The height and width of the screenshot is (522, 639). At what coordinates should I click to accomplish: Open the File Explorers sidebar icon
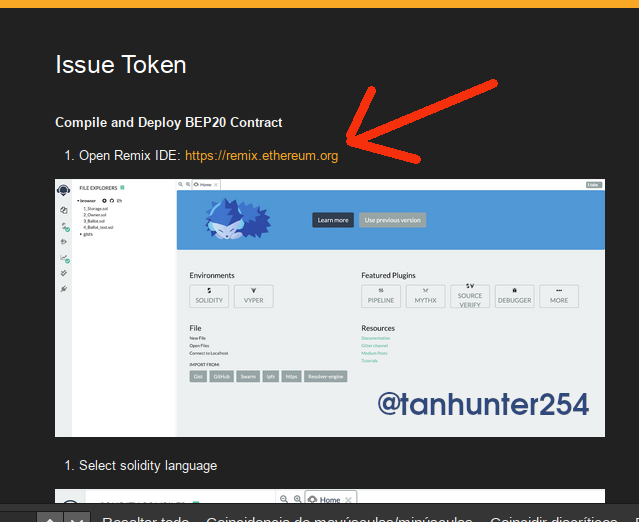64,210
